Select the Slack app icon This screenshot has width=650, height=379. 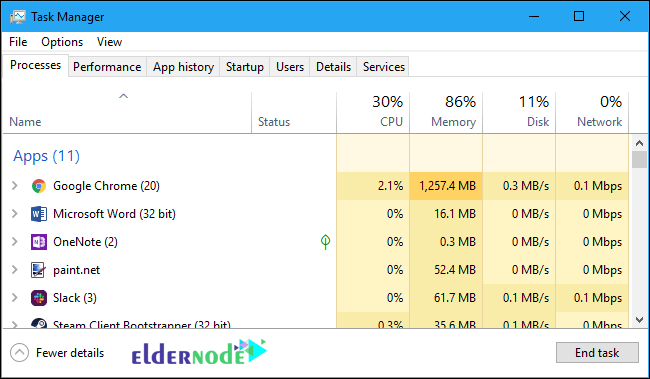pyautogui.click(x=39, y=298)
